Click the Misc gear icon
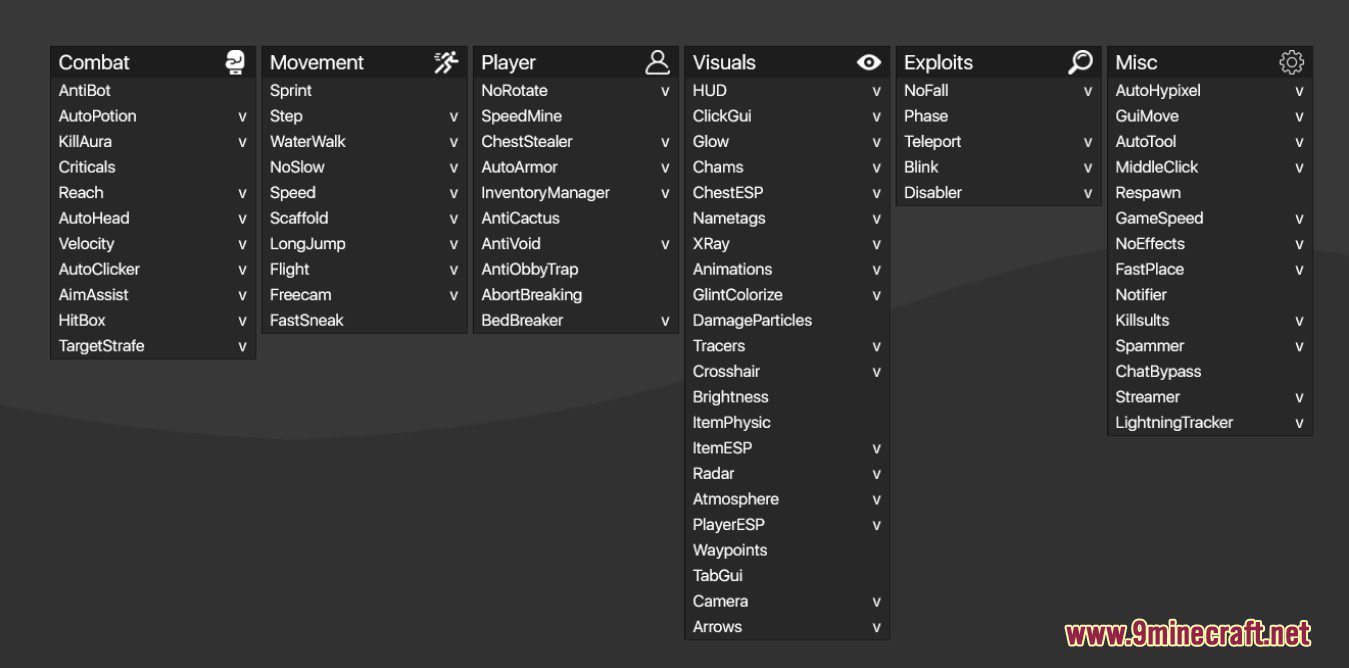Screen dimensions: 1349x668 point(1291,62)
